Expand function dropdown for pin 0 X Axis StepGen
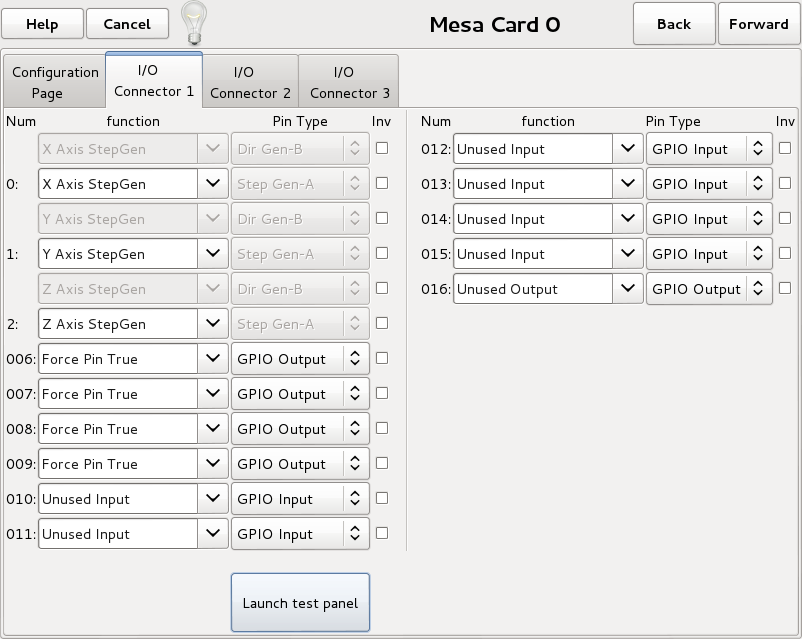Viewport: 802px width, 639px height. [213, 184]
